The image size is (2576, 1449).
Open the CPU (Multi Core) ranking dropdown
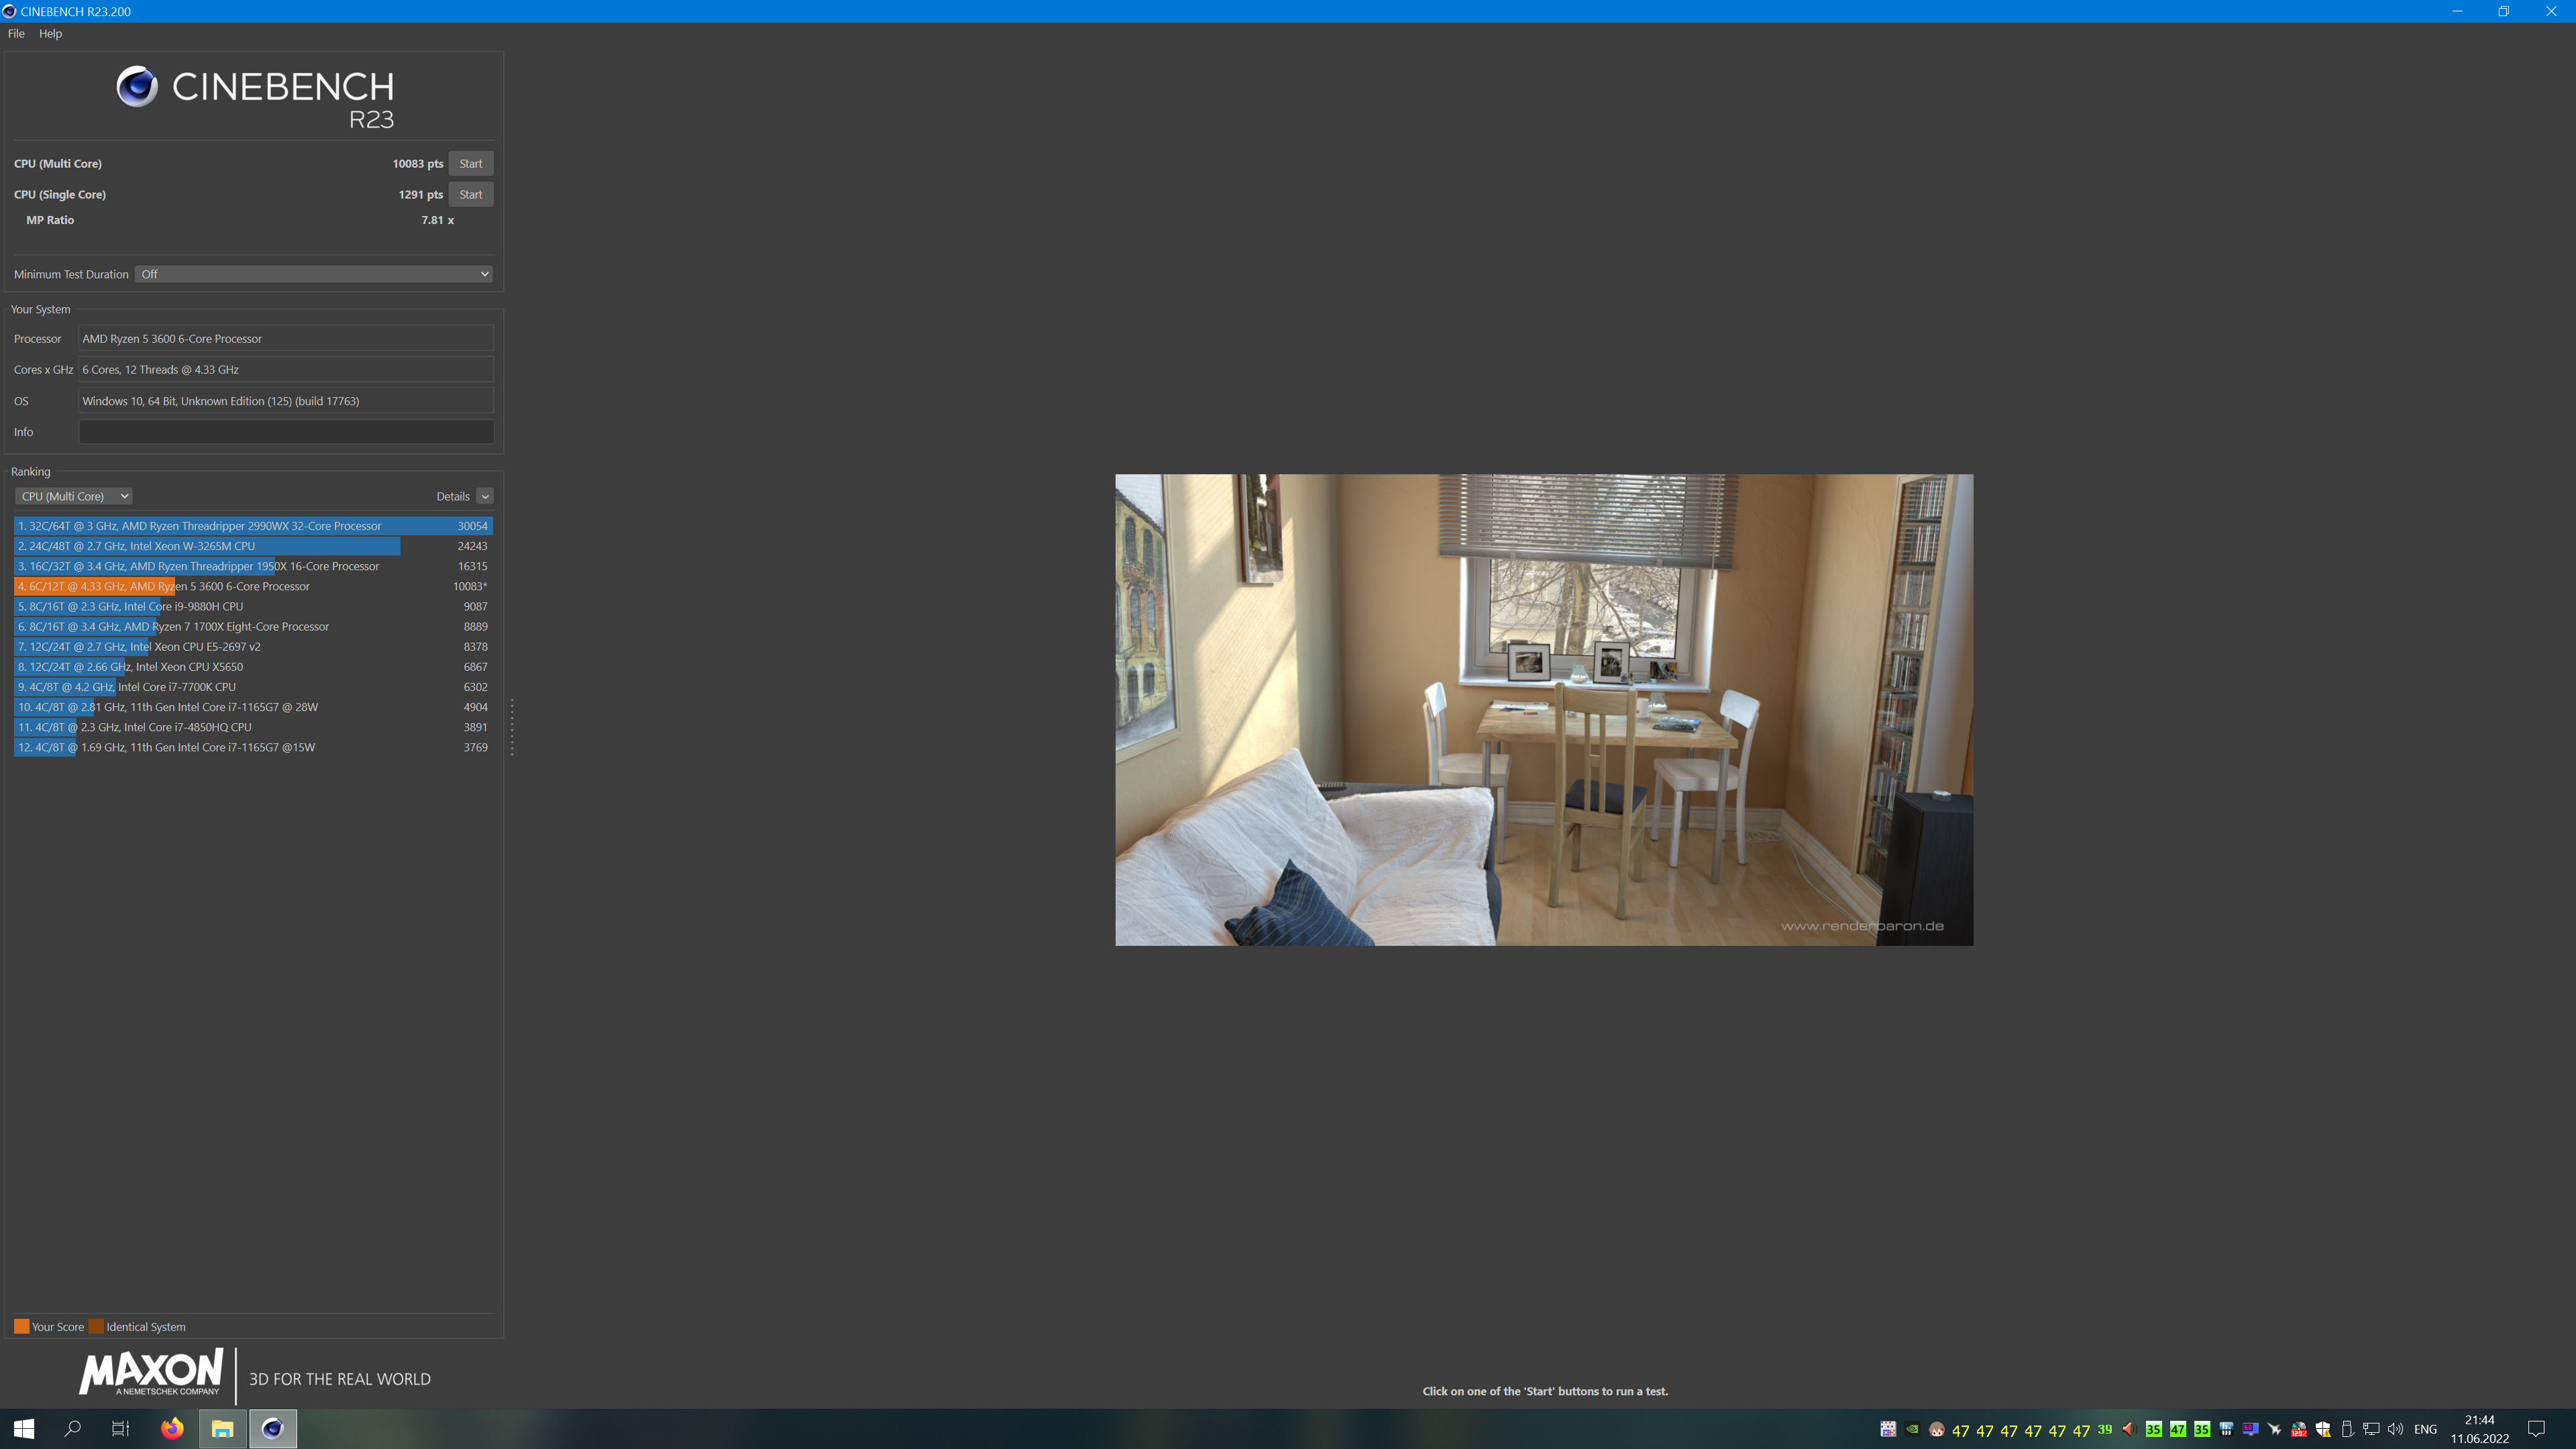tap(73, 496)
